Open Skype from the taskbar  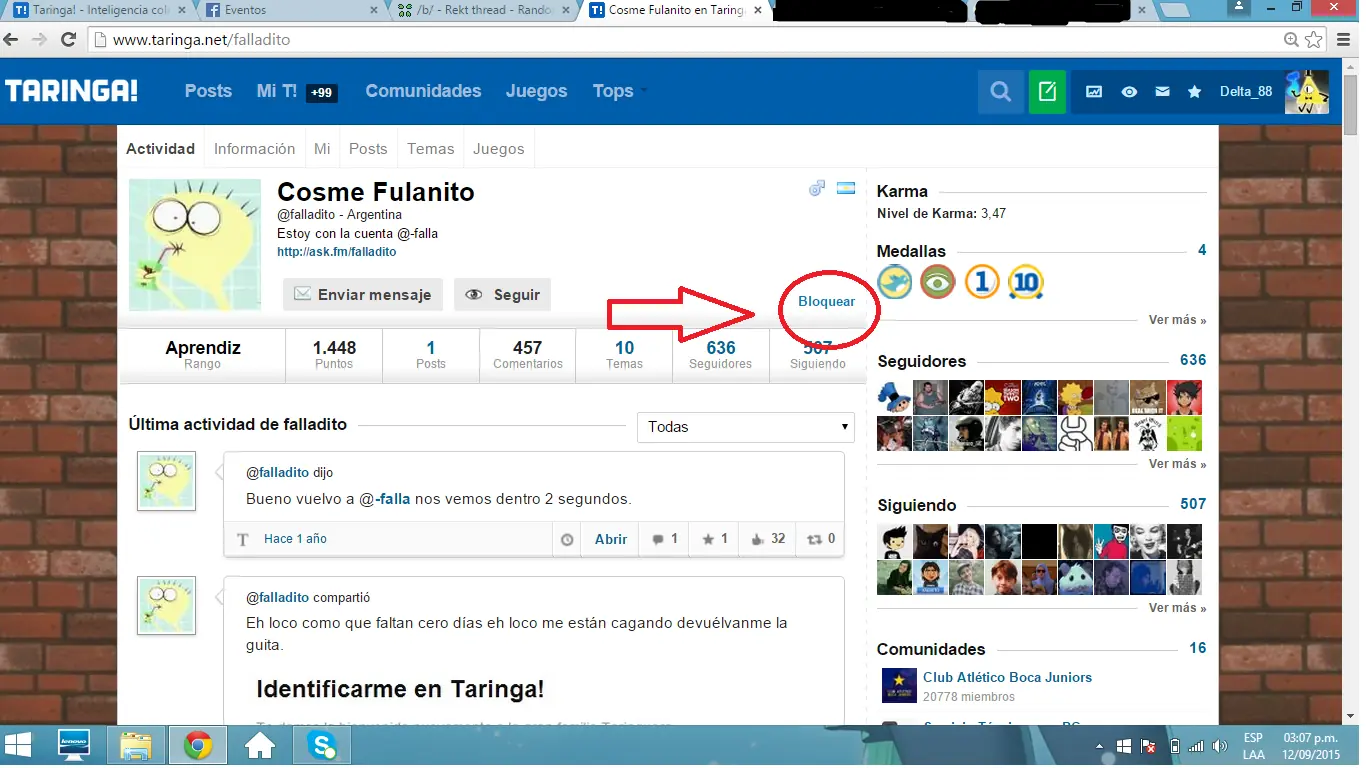coord(321,745)
